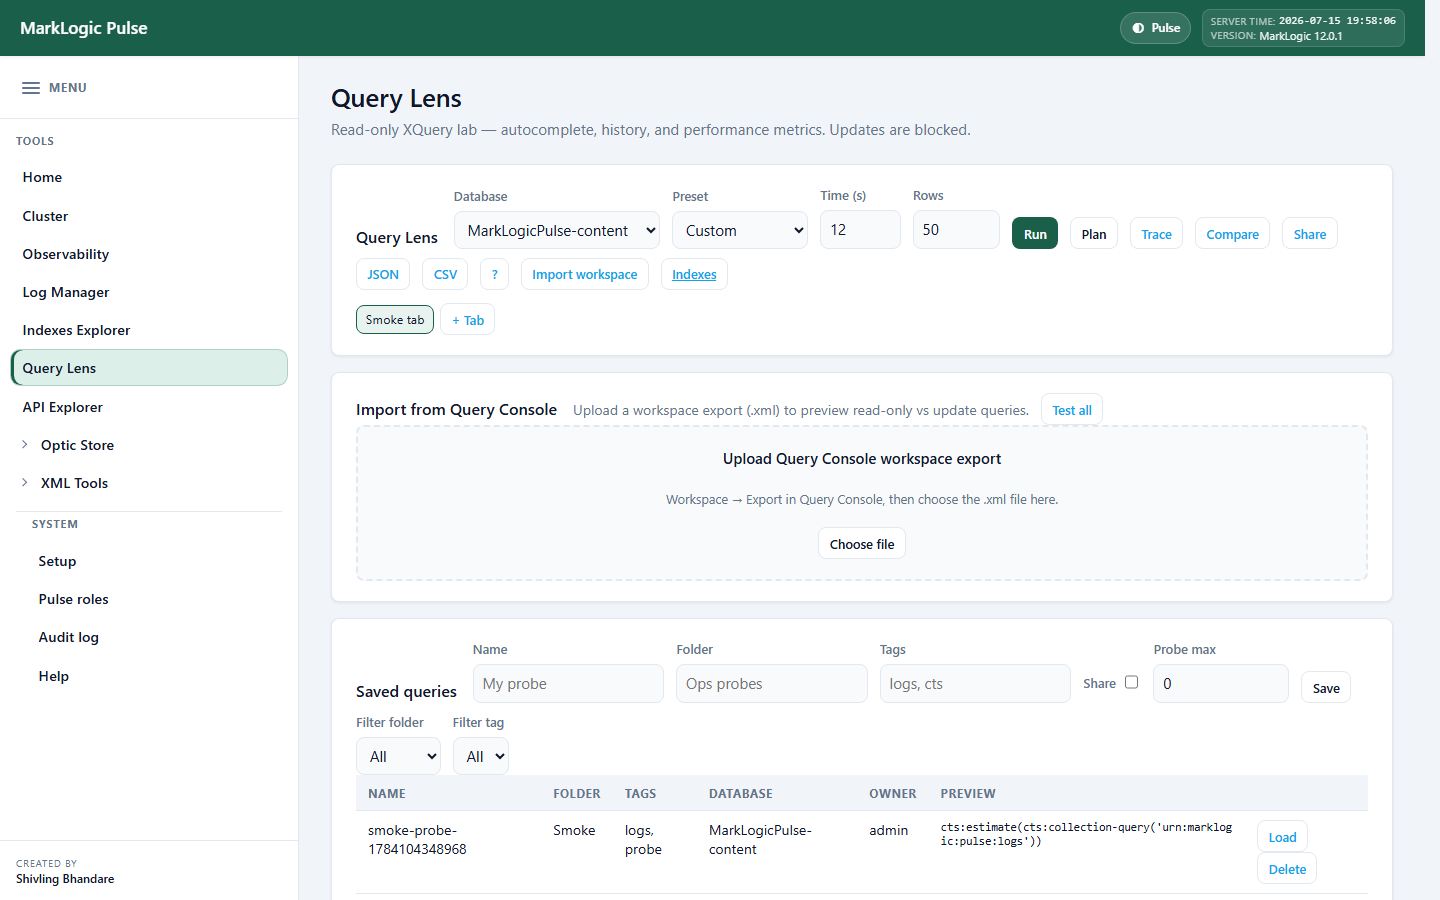Click the Compare button

tap(1232, 234)
